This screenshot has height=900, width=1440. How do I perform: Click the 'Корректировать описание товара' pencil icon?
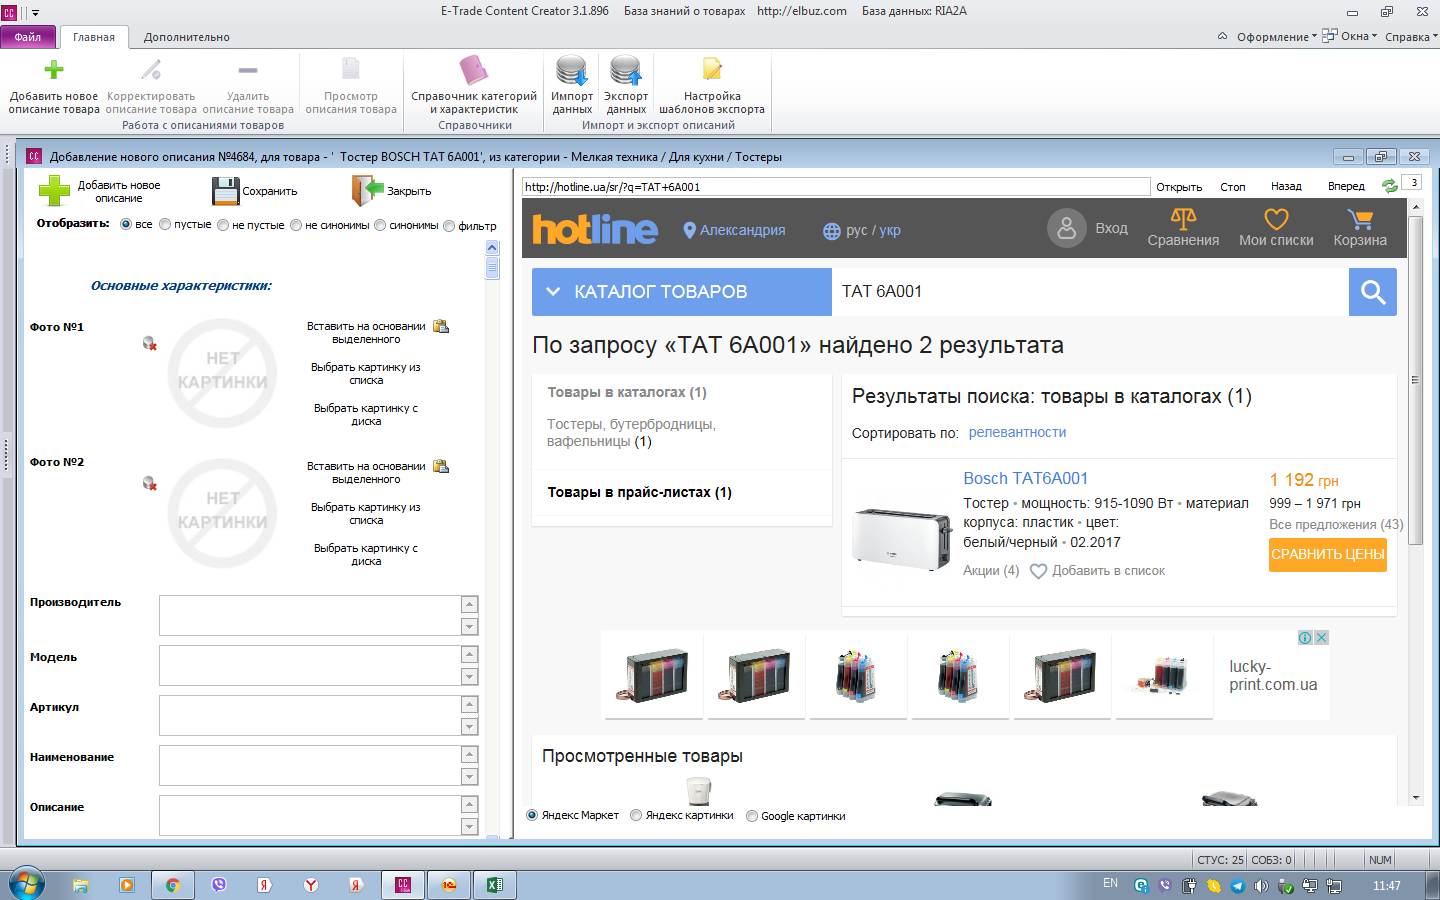[x=151, y=70]
